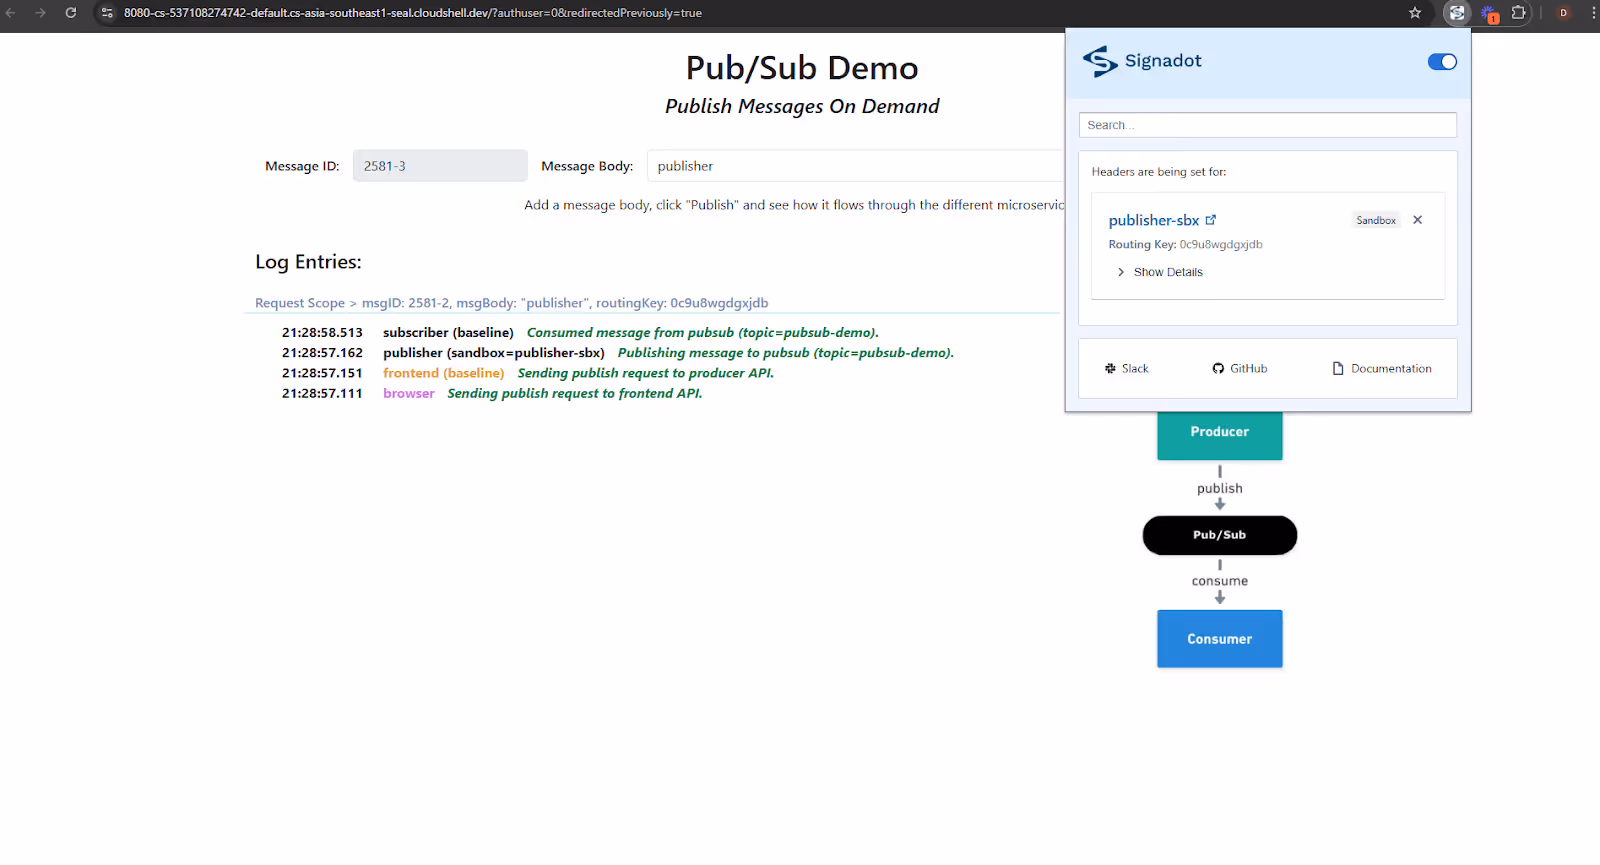Select the Request Scope header line
1600x865 pixels.
click(512, 303)
